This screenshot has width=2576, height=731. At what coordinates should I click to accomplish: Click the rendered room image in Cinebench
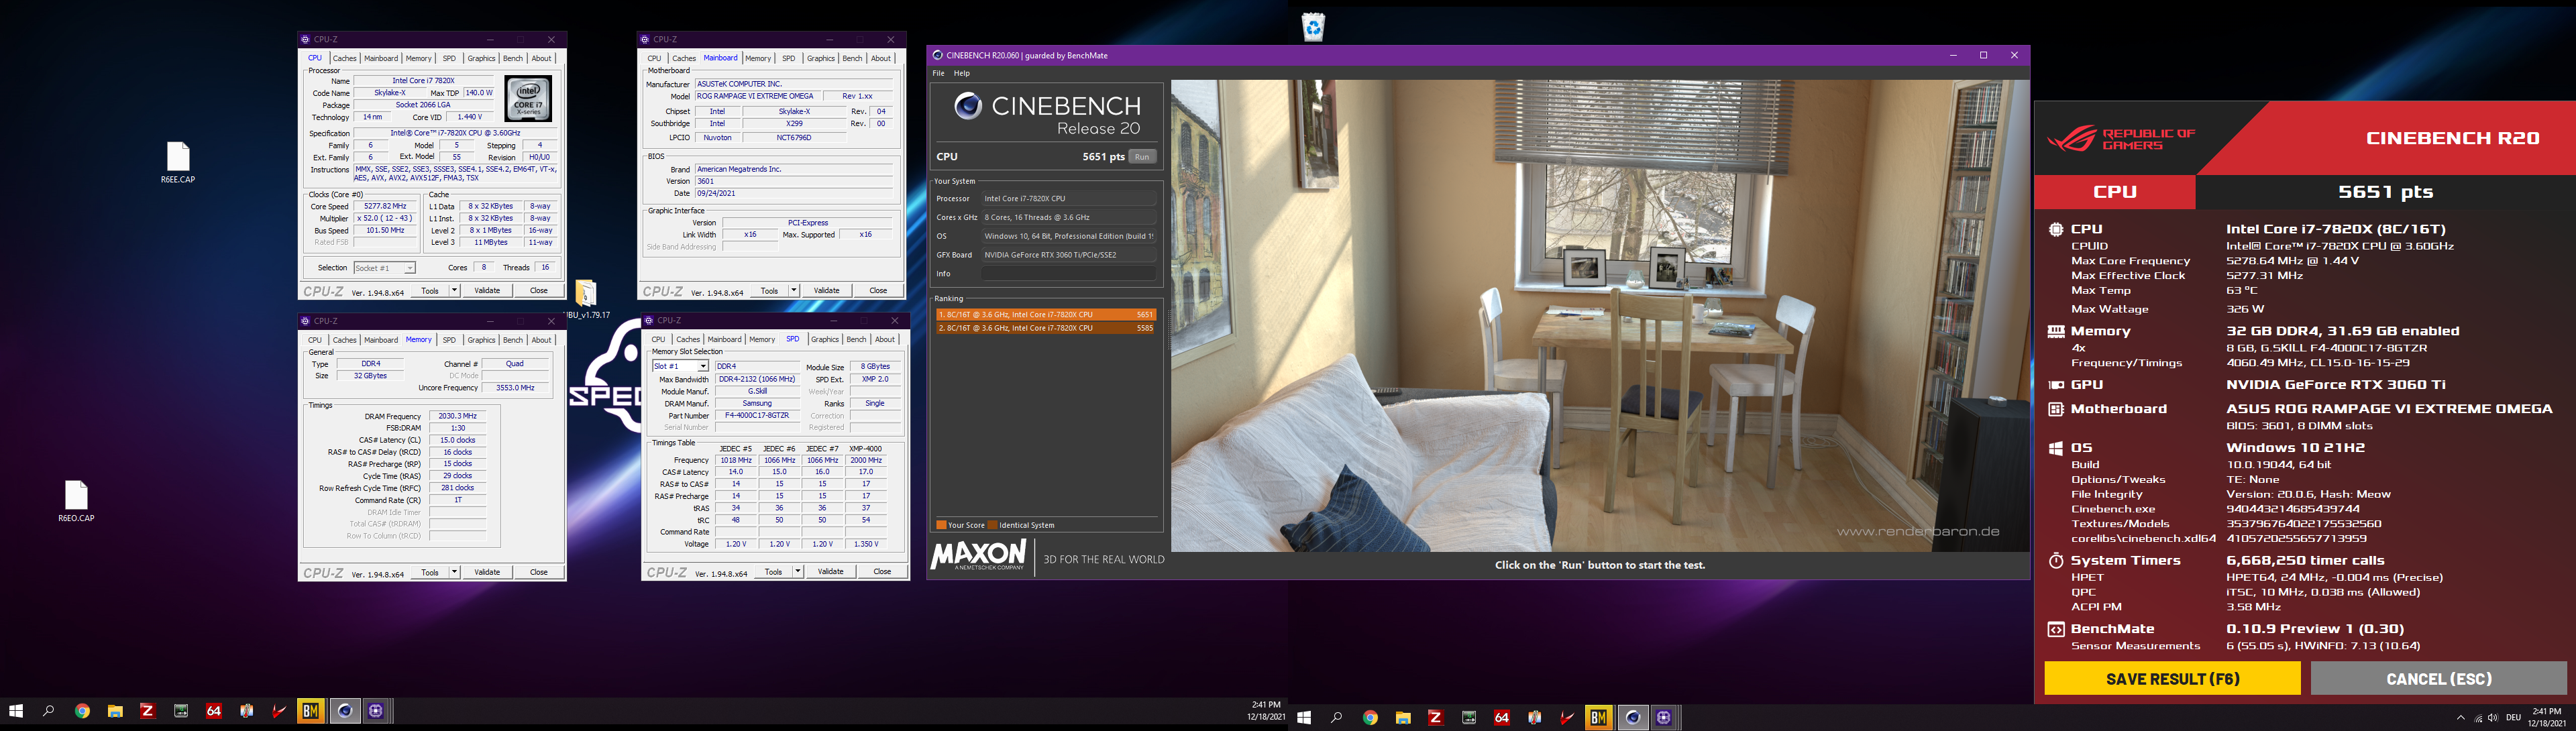(1599, 316)
